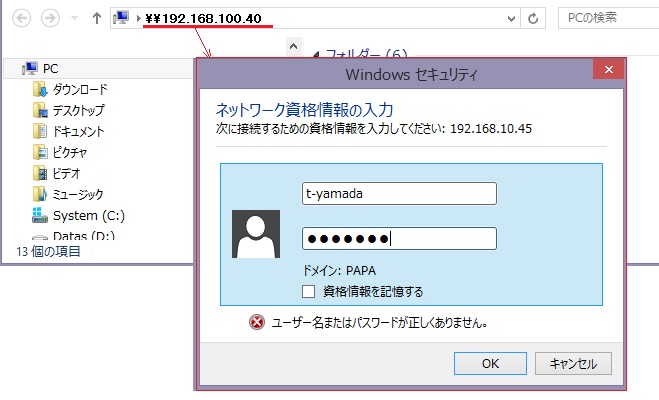This screenshot has width=659, height=400.
Task: Click the ドキュメント folder icon
Action: click(40, 131)
